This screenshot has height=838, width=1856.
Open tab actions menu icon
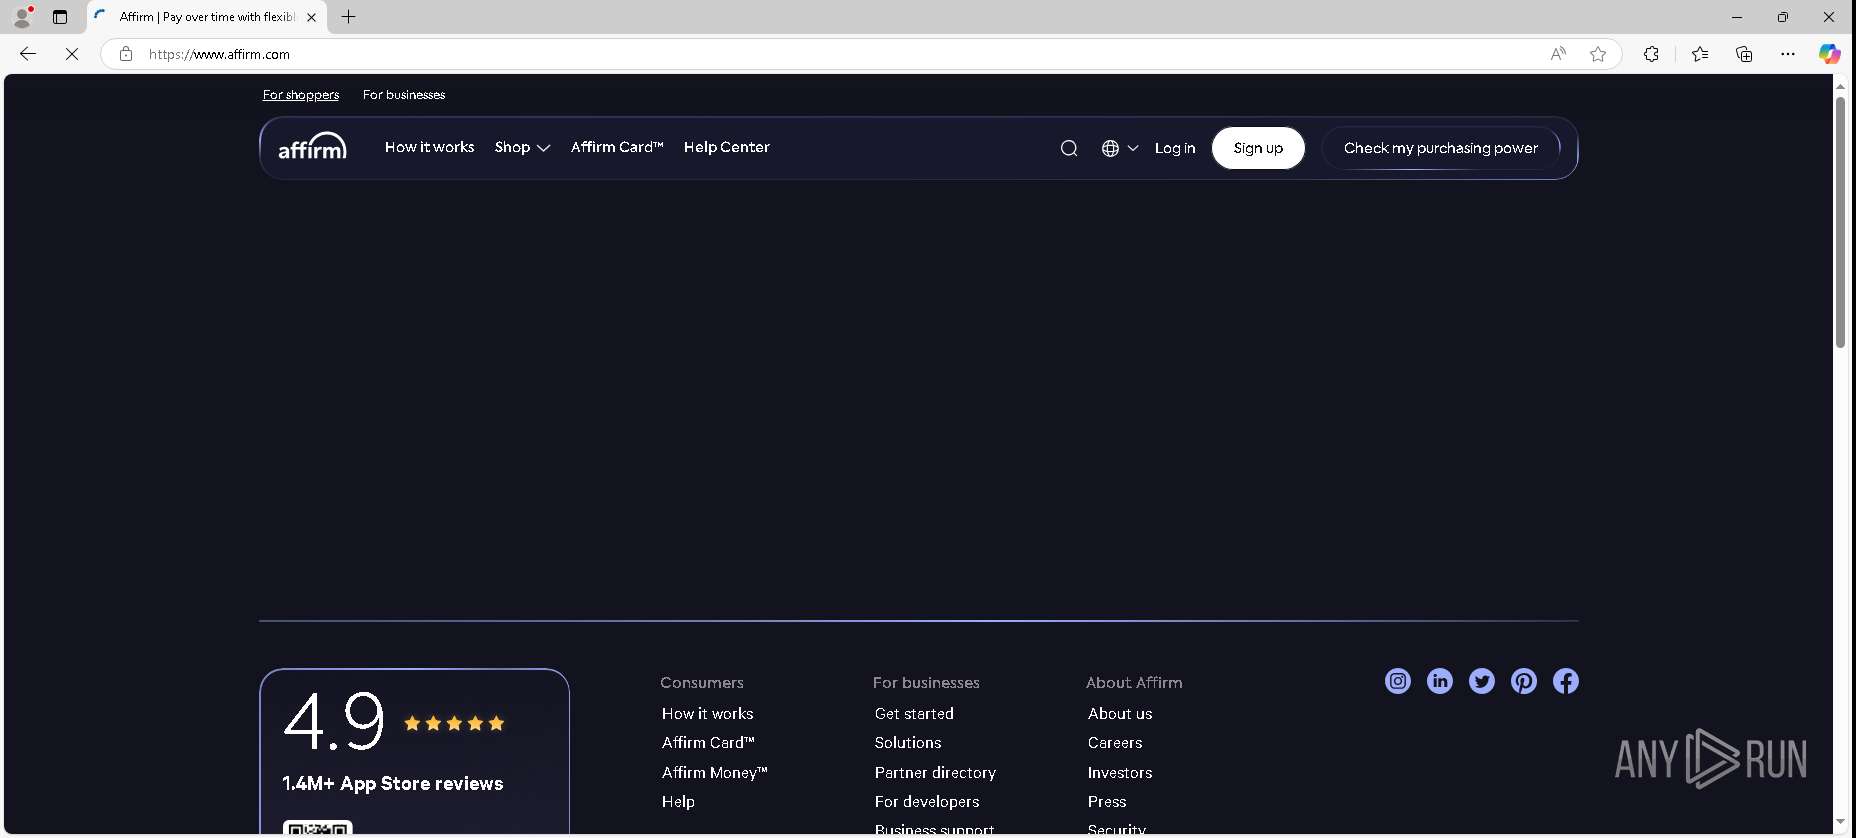(x=60, y=17)
